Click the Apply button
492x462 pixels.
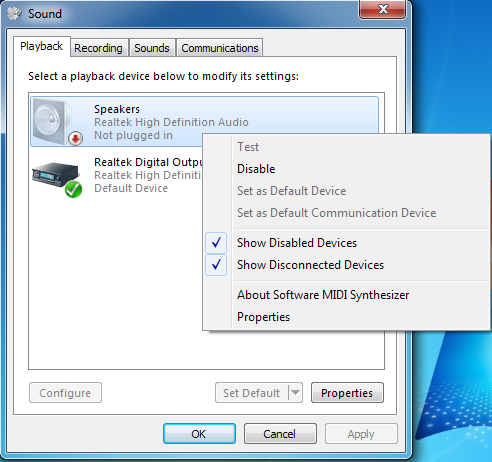pos(361,434)
